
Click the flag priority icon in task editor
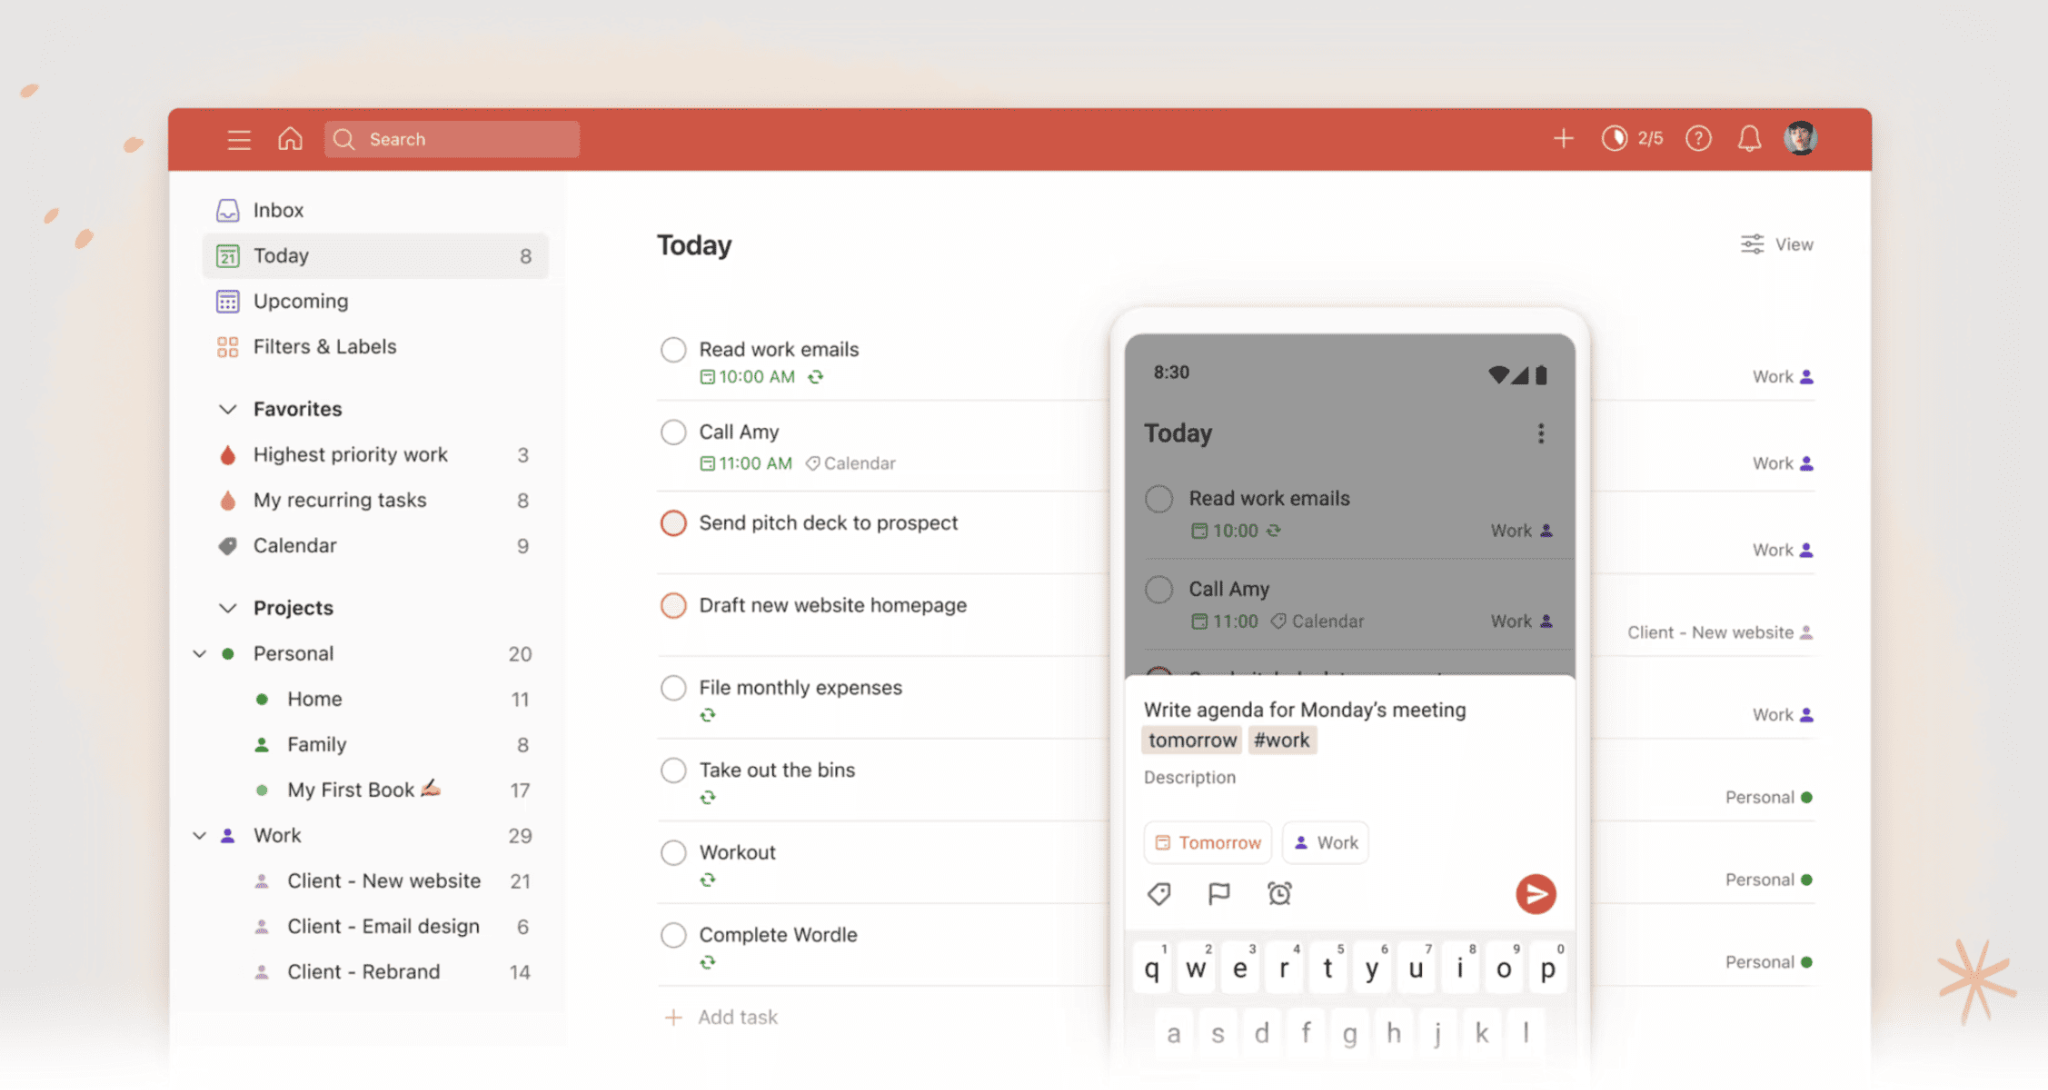(1216, 892)
